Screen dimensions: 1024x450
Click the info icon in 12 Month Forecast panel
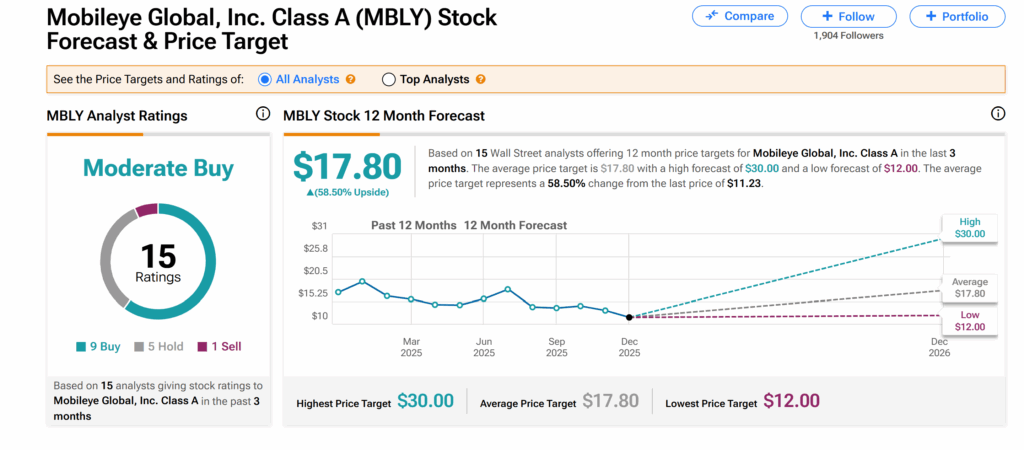[997, 115]
